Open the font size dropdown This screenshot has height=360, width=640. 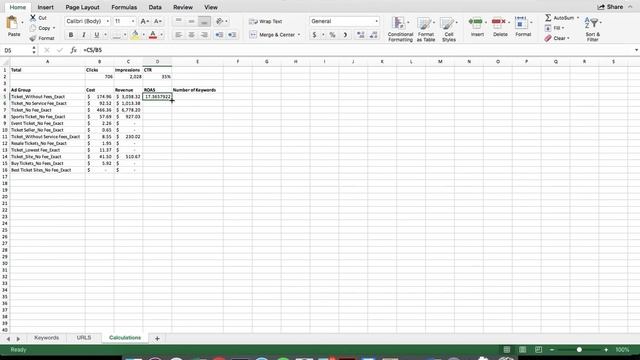coord(133,21)
